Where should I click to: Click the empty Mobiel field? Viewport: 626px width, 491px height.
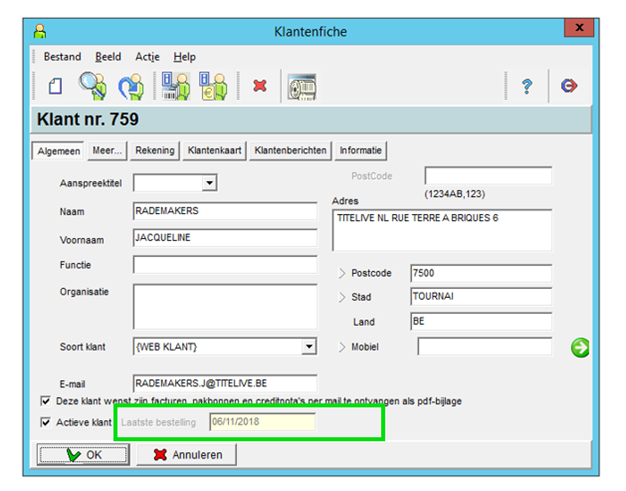coord(485,346)
